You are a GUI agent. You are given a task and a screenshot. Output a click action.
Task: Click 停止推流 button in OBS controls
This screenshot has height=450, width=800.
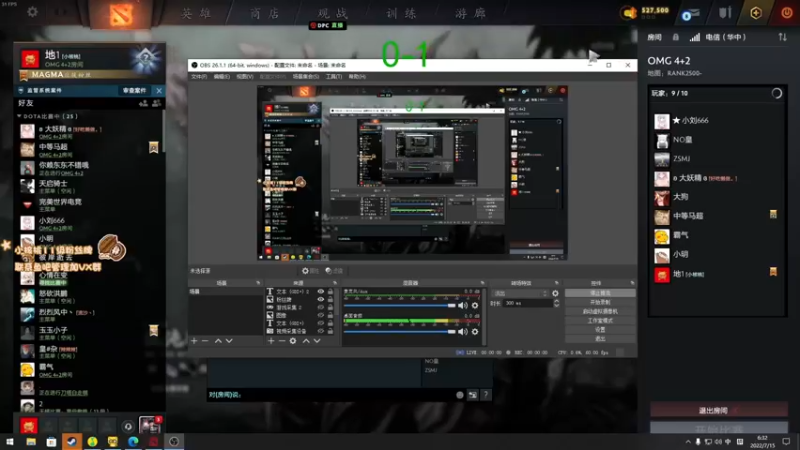tap(600, 293)
